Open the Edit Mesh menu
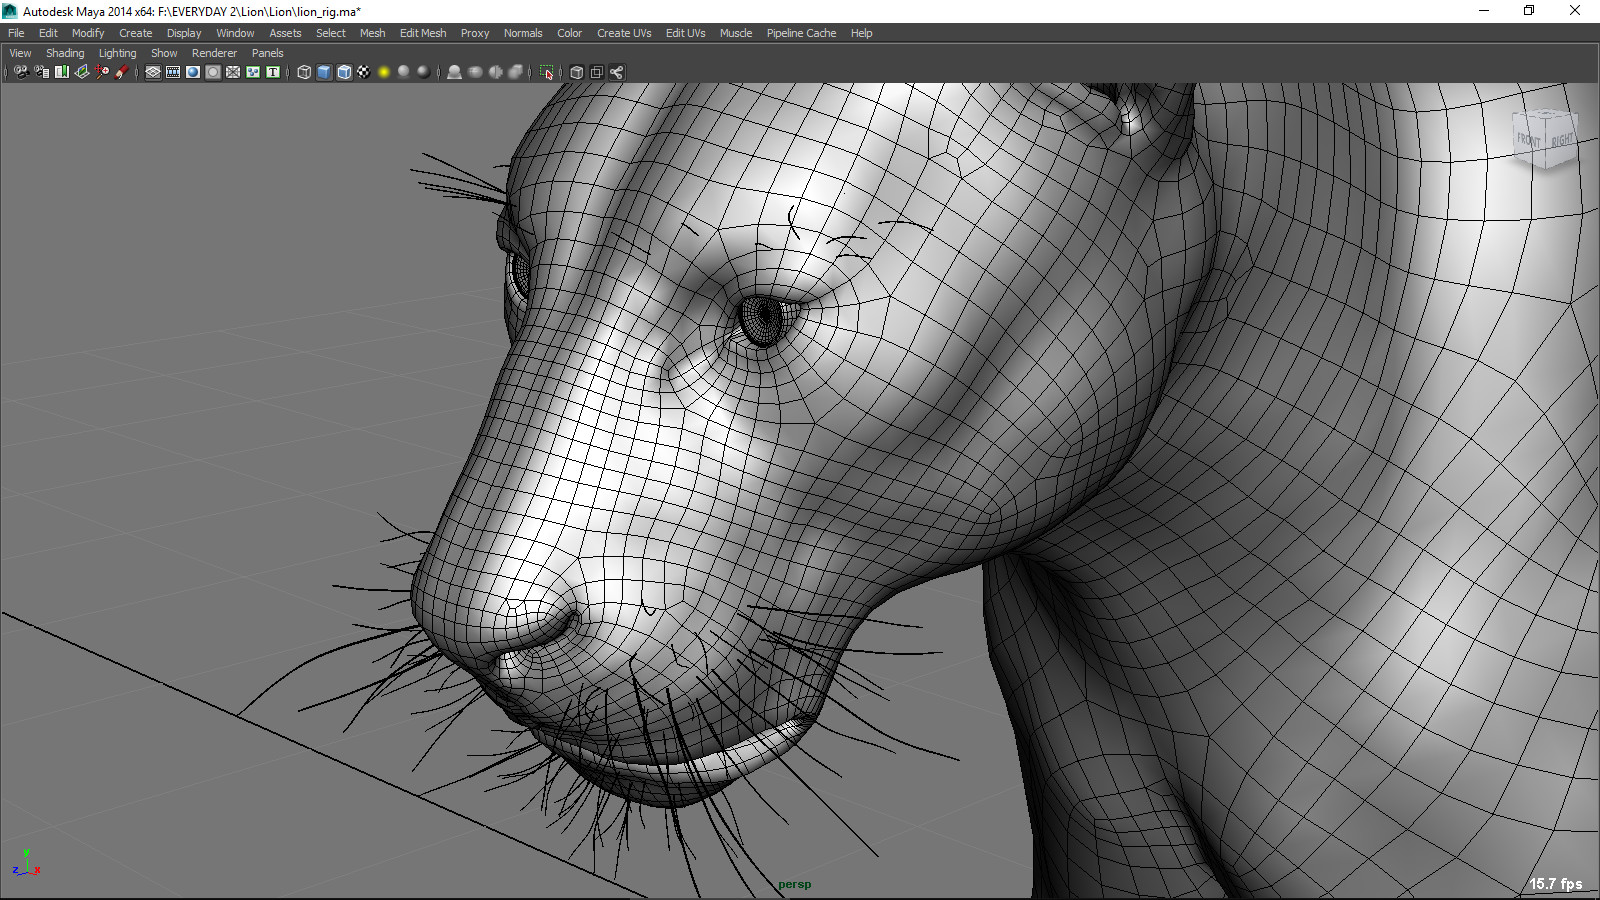The image size is (1600, 900). tap(423, 33)
